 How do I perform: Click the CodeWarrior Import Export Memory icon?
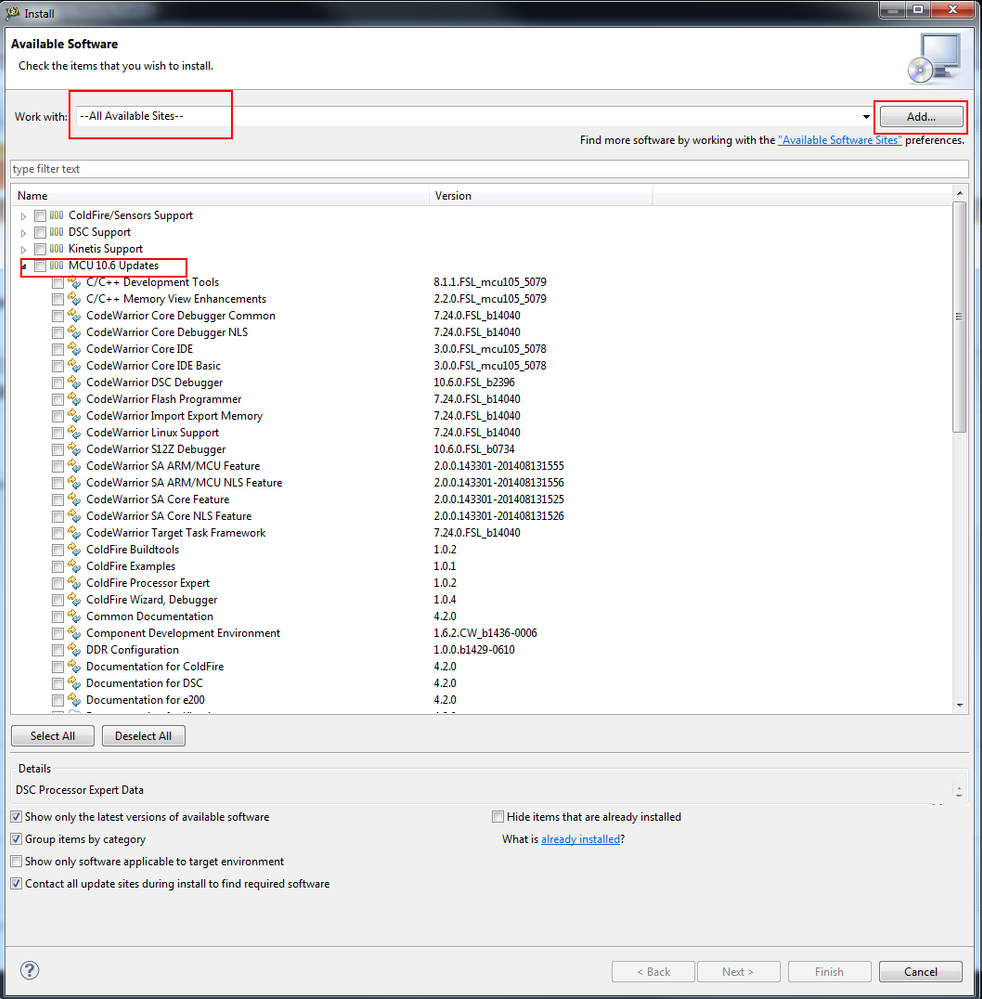[75, 415]
